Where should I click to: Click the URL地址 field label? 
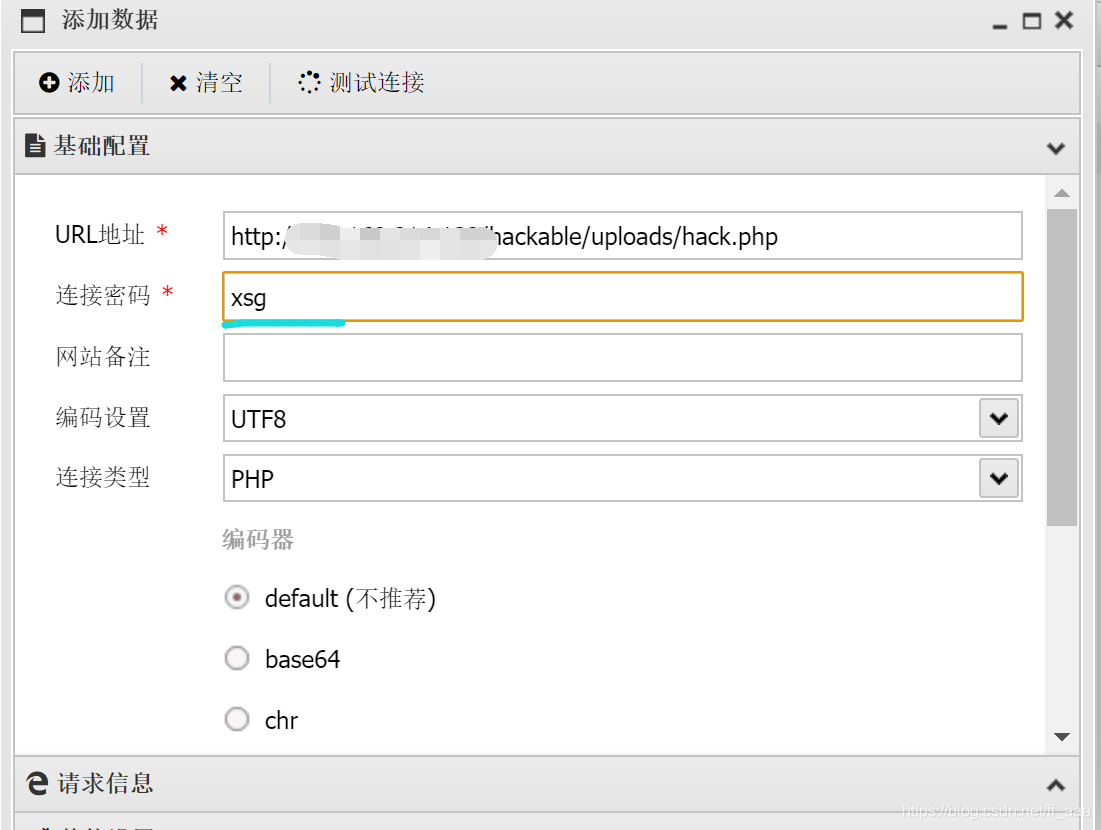(100, 235)
